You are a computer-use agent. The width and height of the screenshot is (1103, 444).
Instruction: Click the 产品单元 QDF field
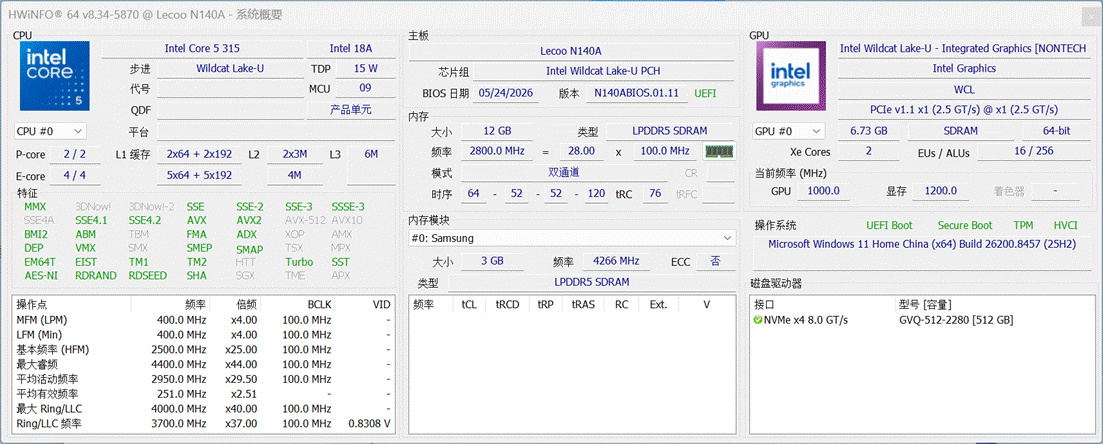click(x=350, y=110)
